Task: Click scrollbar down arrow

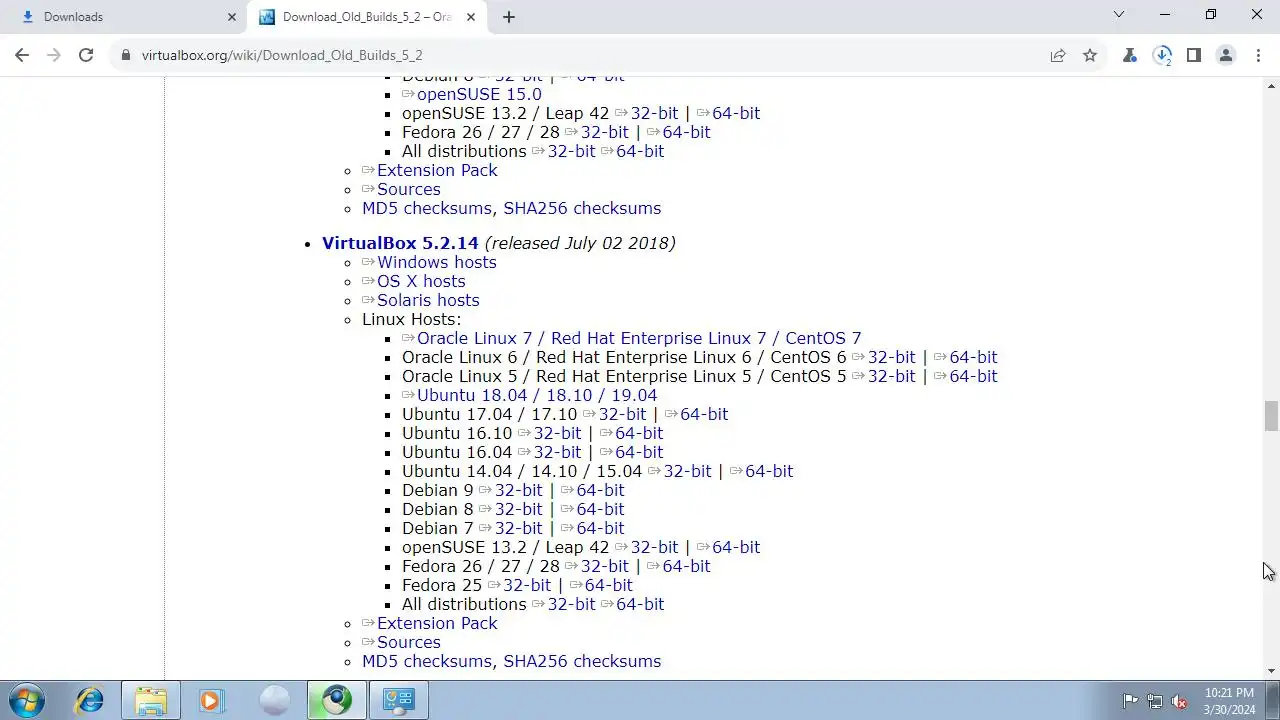Action: [x=1271, y=671]
